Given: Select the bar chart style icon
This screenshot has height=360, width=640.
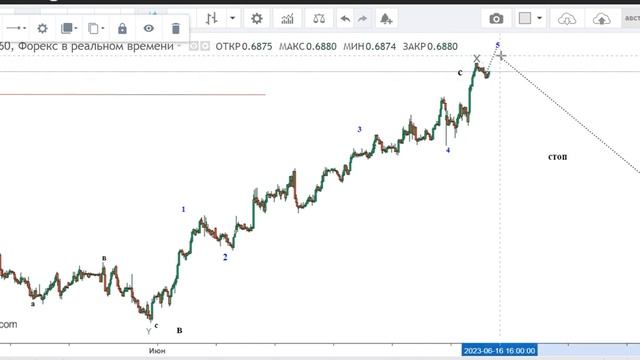Looking at the screenshot, I should click(211, 18).
